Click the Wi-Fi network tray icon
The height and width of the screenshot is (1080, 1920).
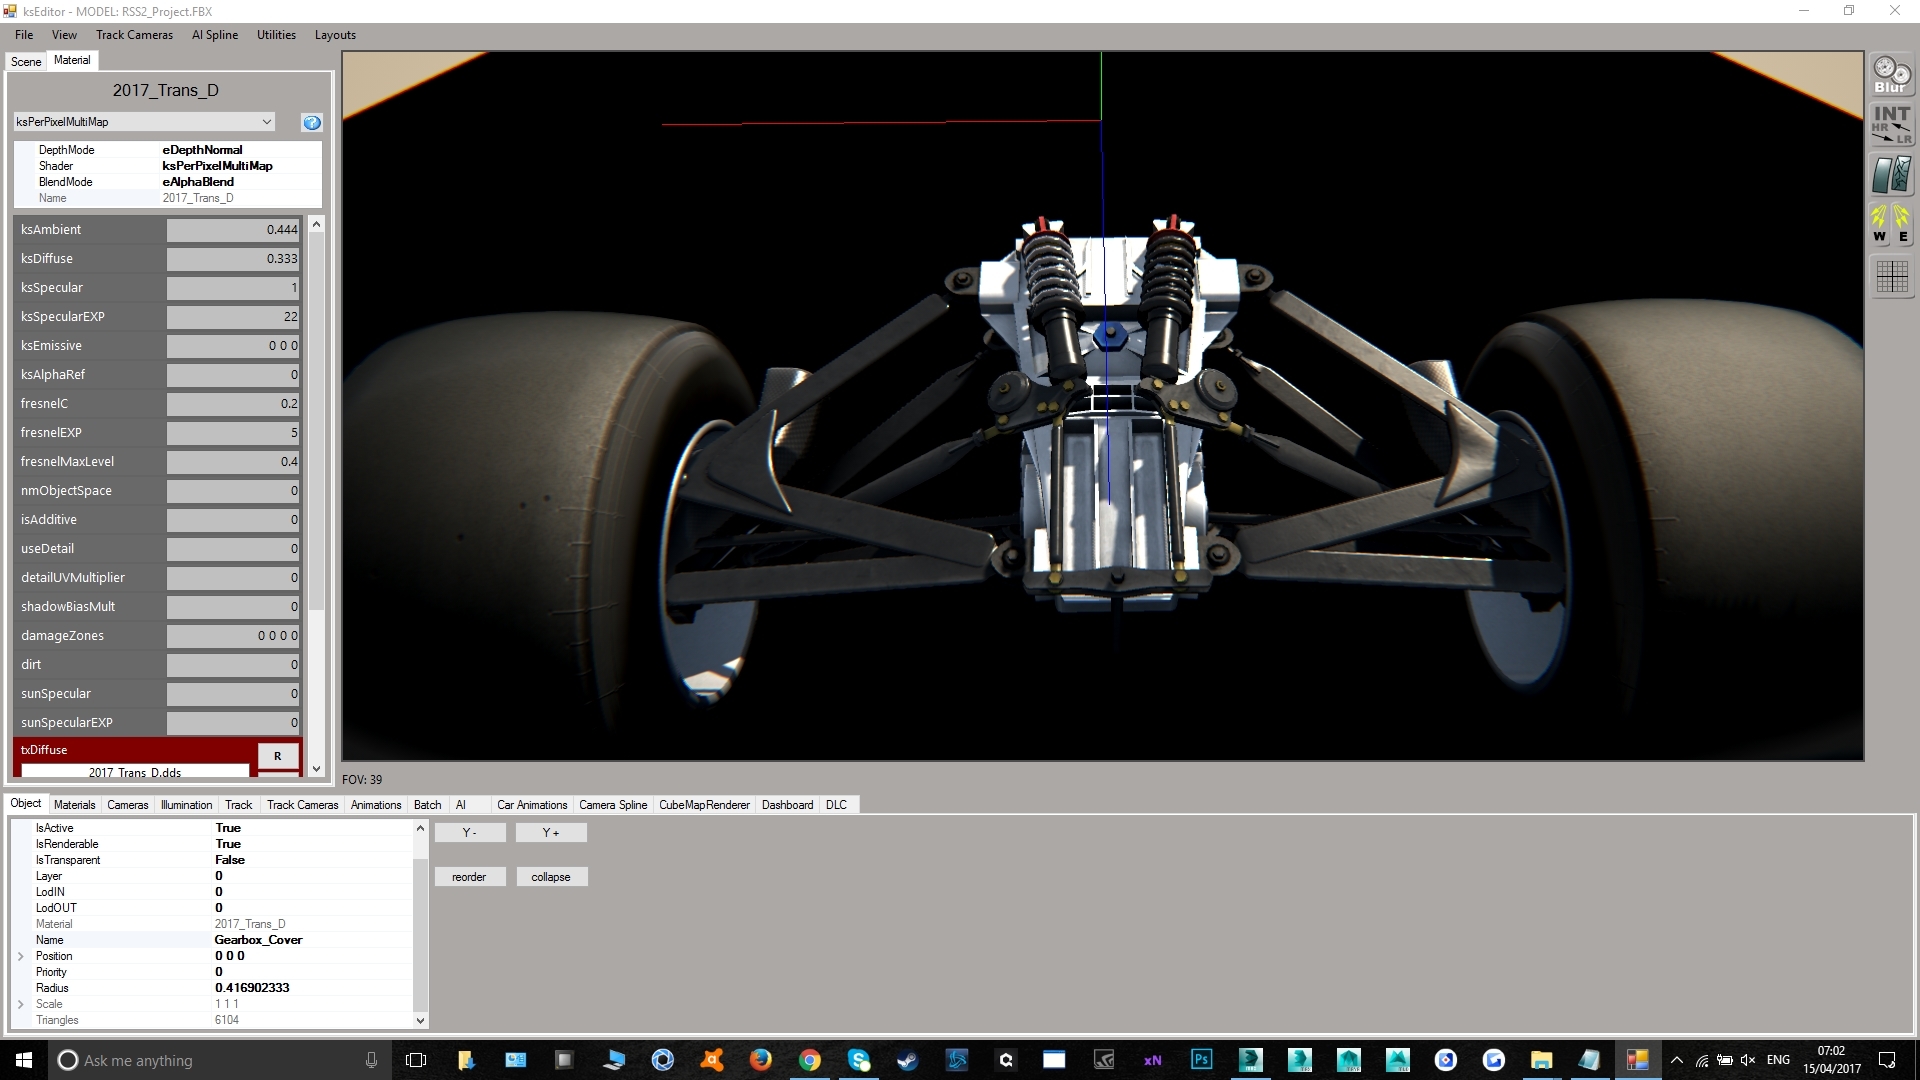click(1702, 1060)
